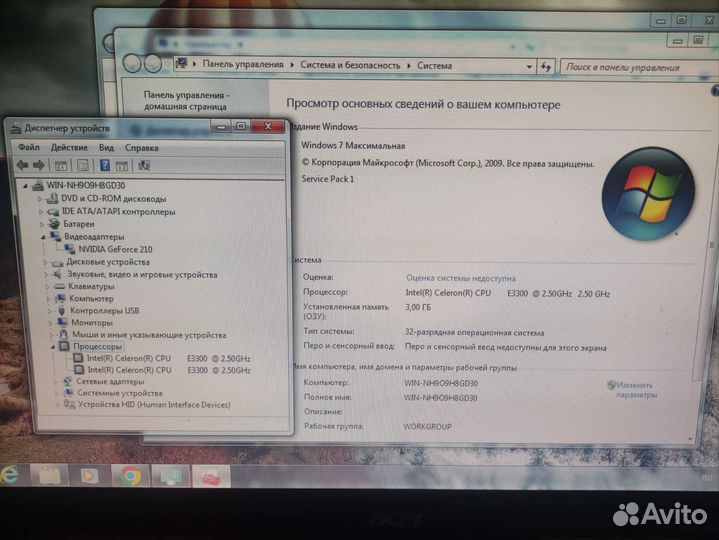The height and width of the screenshot is (540, 719).
Task: Open Google Chrome from the taskbar
Action: (x=130, y=476)
